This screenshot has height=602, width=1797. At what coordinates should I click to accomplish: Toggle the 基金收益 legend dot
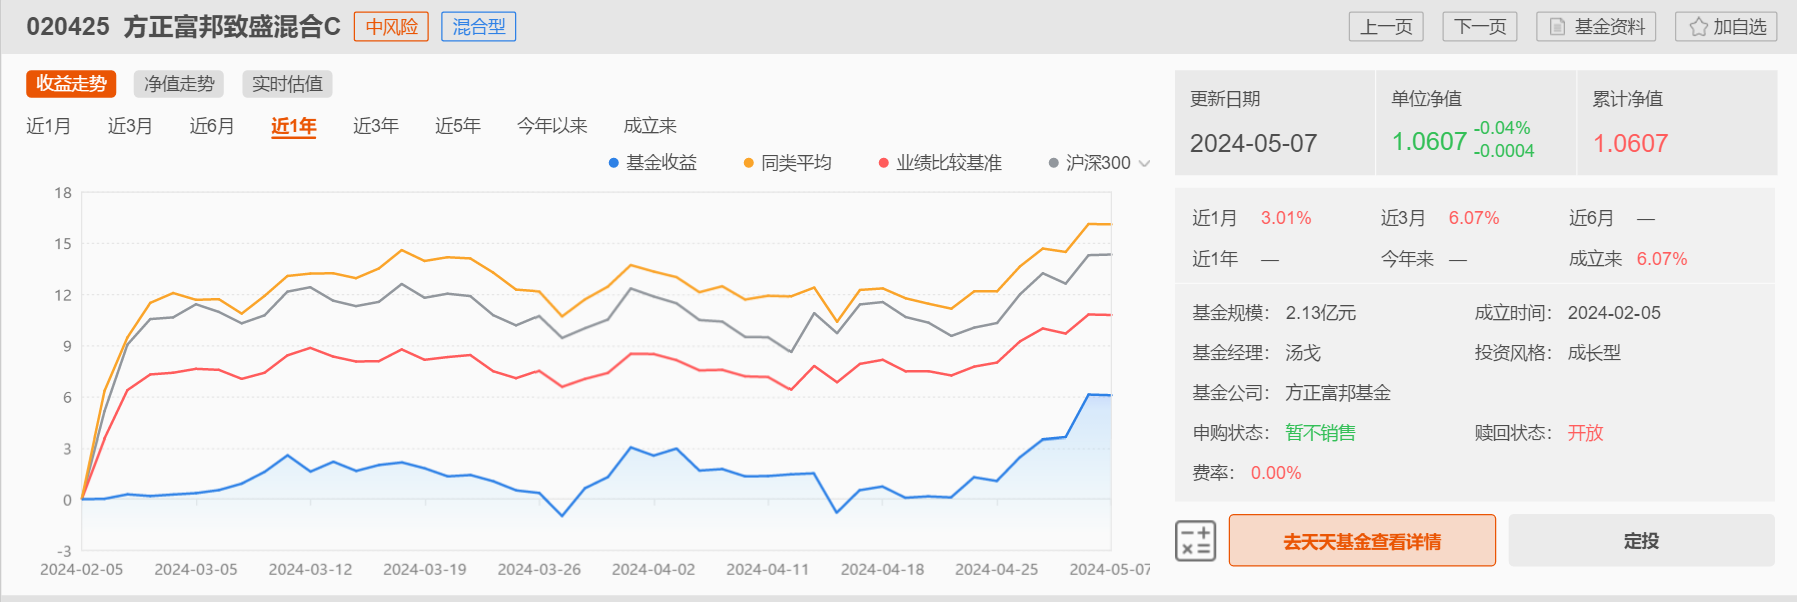click(614, 163)
